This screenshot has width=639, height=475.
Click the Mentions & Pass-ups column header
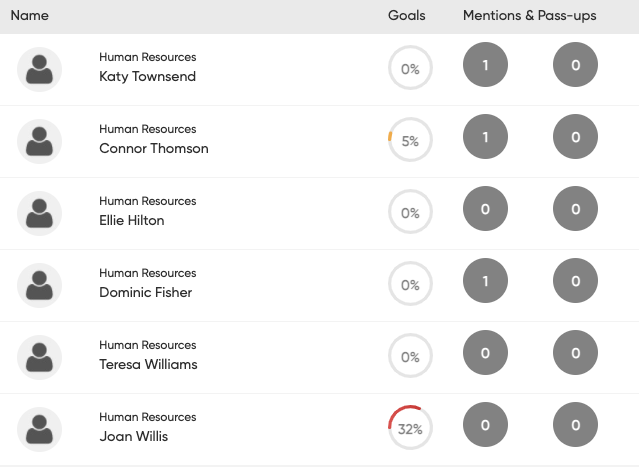(529, 16)
